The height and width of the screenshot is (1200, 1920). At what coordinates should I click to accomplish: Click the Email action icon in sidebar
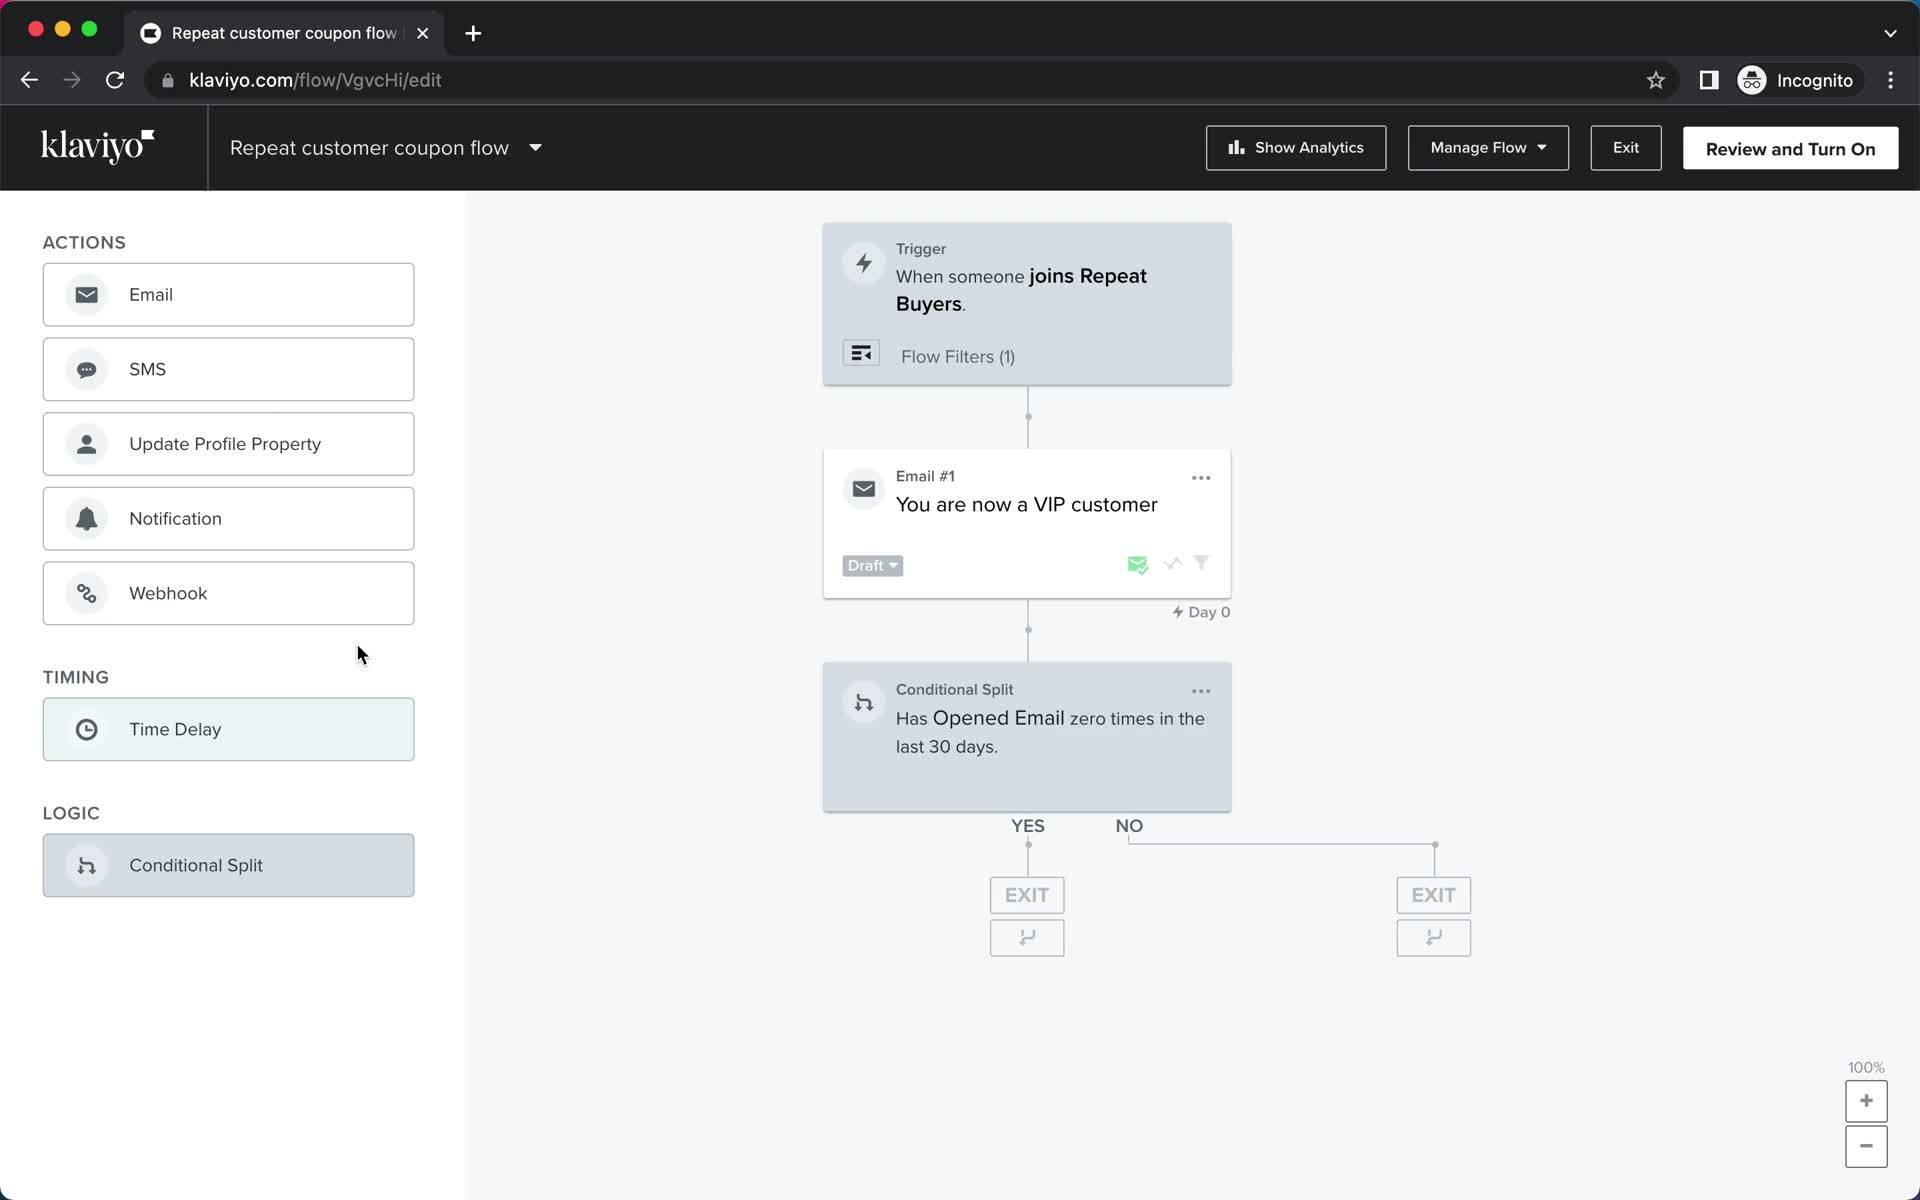pos(86,294)
